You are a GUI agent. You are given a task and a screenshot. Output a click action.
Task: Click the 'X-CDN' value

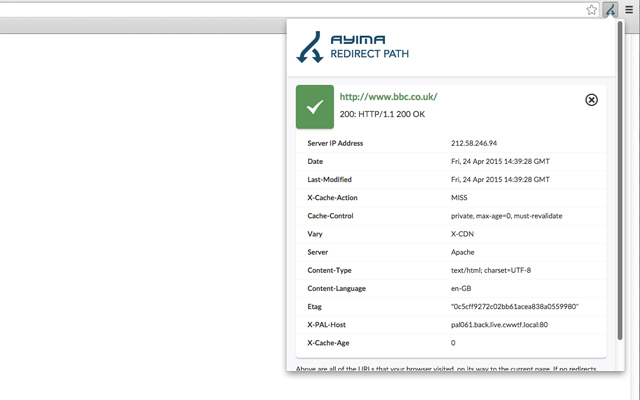[x=462, y=234]
